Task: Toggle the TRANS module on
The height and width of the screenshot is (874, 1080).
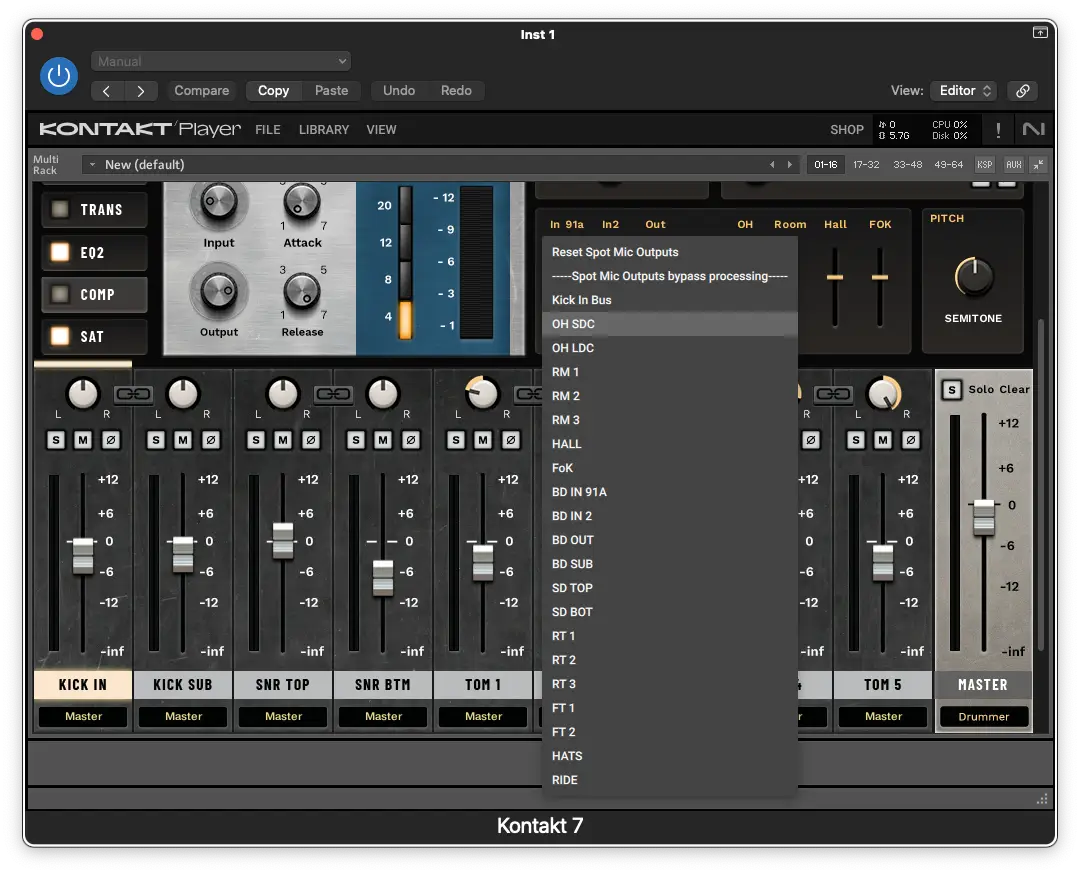Action: click(94, 209)
